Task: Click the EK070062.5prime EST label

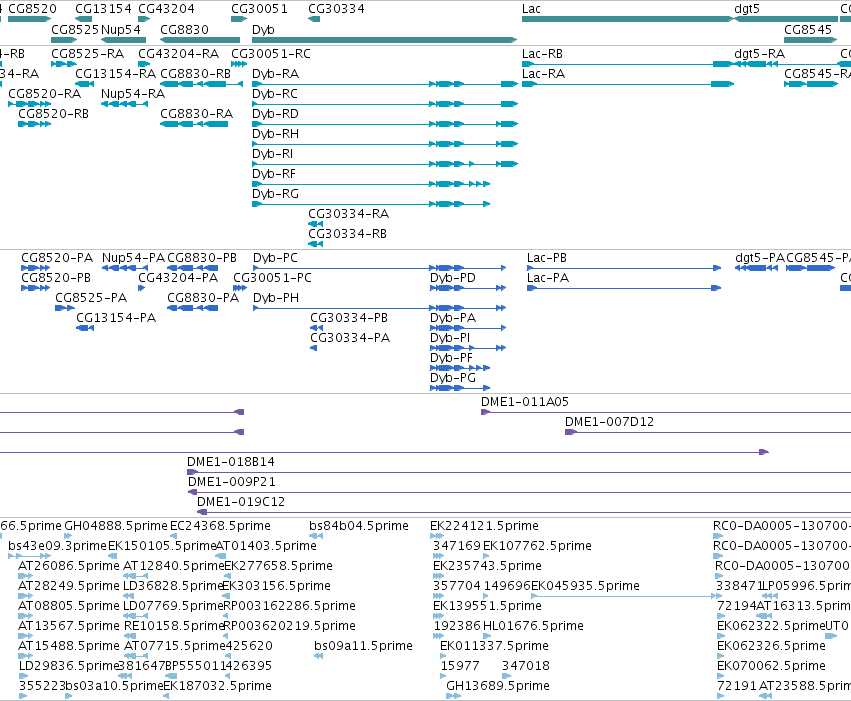Action: [771, 666]
